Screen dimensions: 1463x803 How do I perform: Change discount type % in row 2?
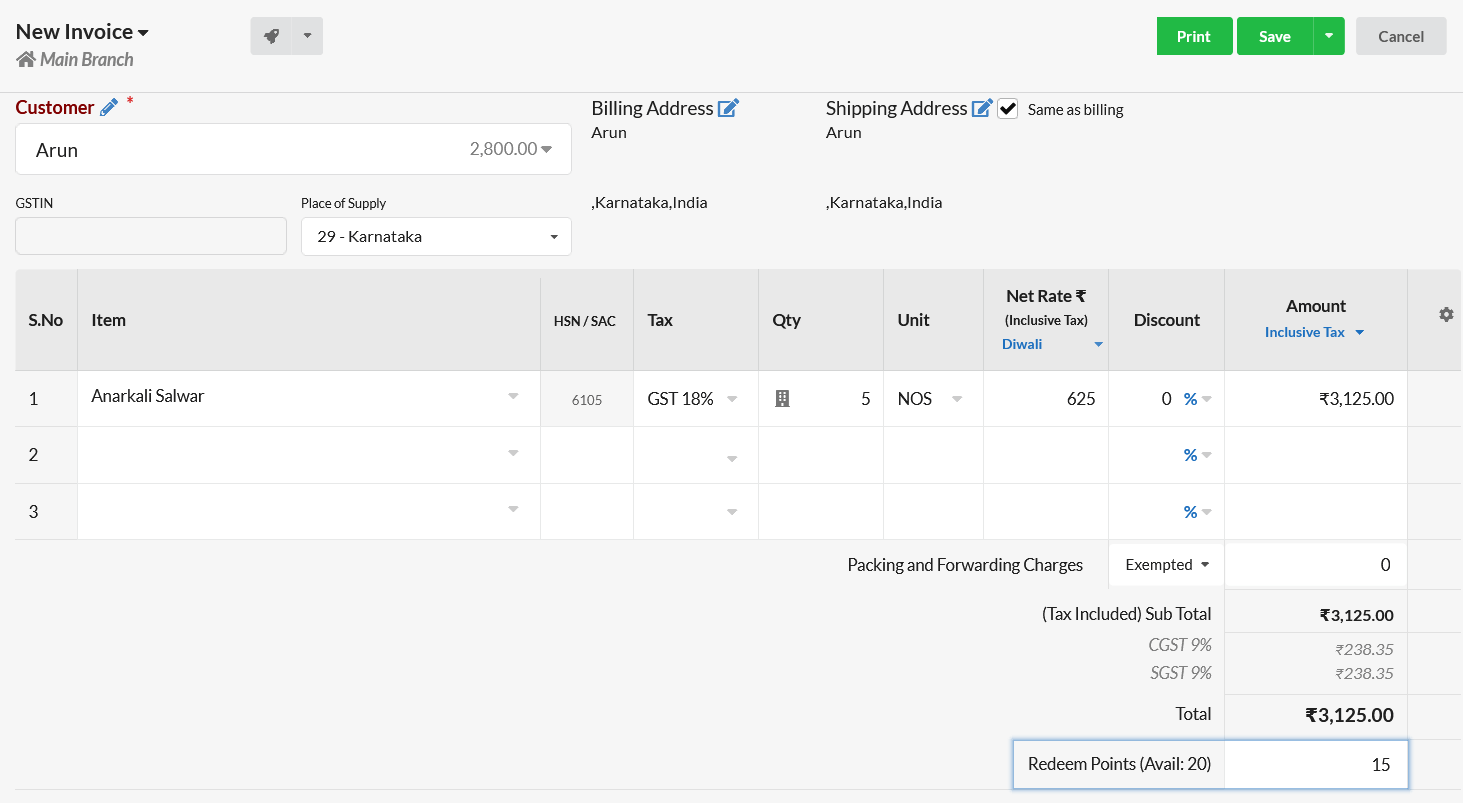1197,455
